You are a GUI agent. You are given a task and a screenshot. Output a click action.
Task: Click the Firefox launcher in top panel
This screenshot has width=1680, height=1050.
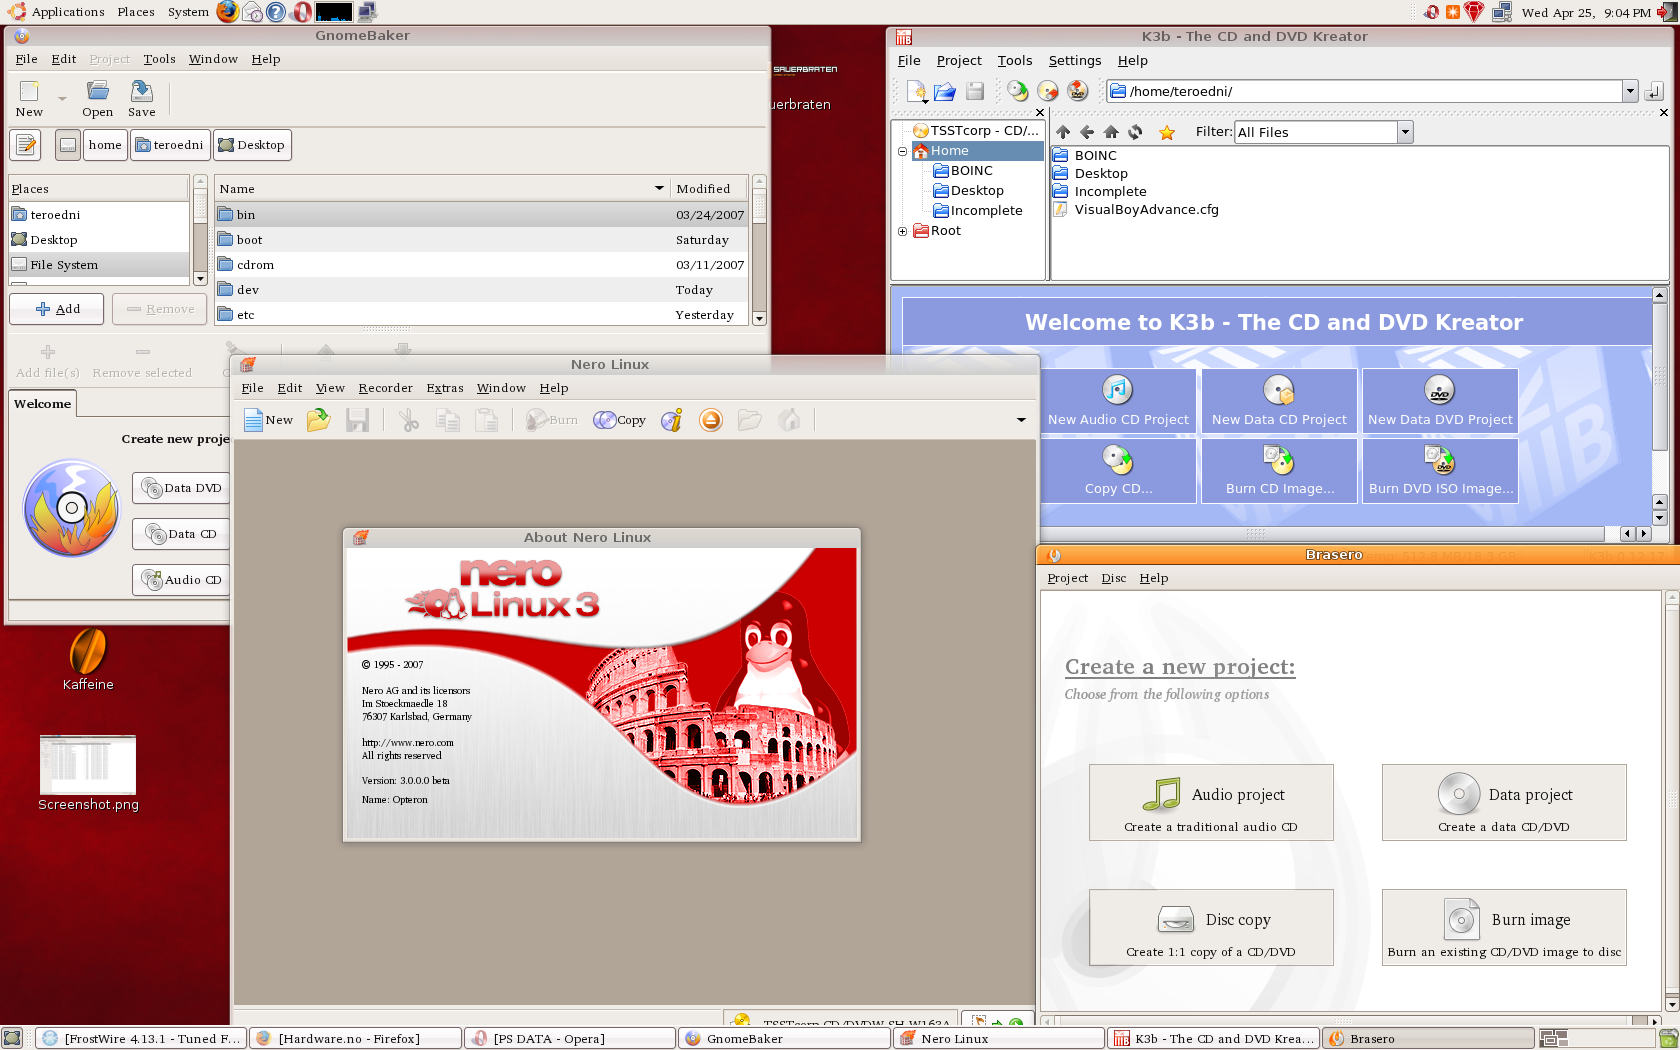coord(228,12)
